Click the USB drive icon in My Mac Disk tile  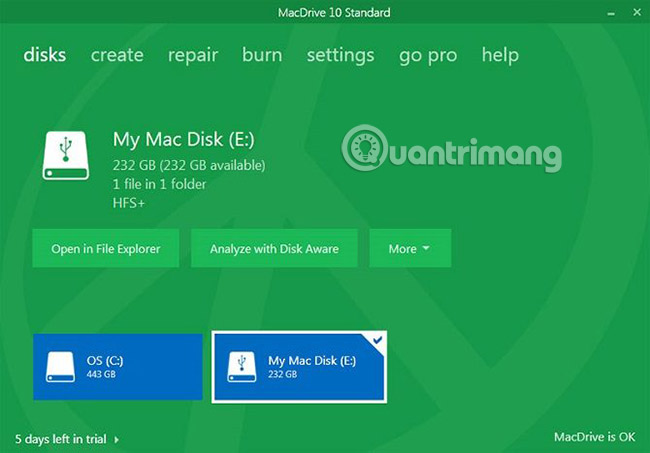242,367
